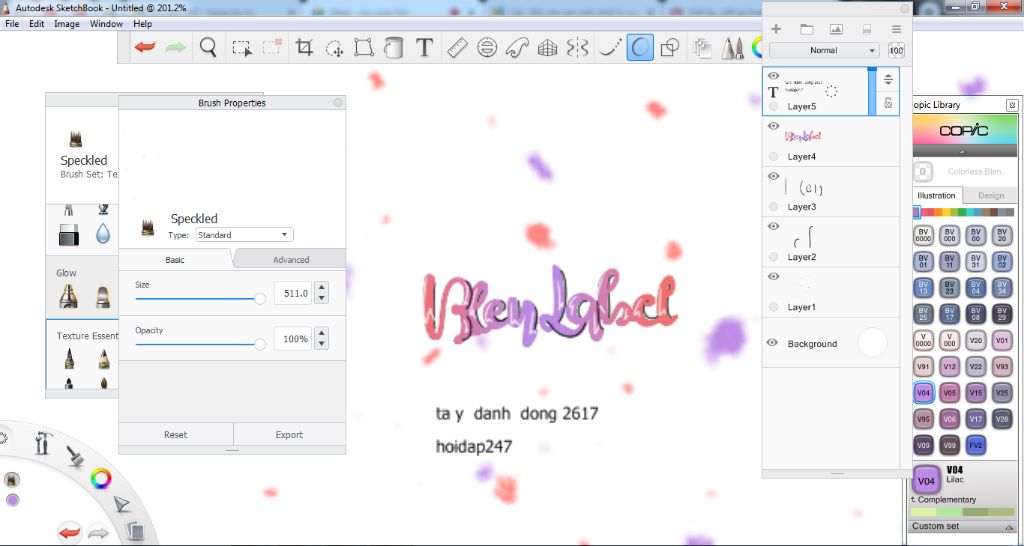1024x546 pixels.
Task: Open the layer panel hamburger menu
Action: pyautogui.click(x=896, y=29)
